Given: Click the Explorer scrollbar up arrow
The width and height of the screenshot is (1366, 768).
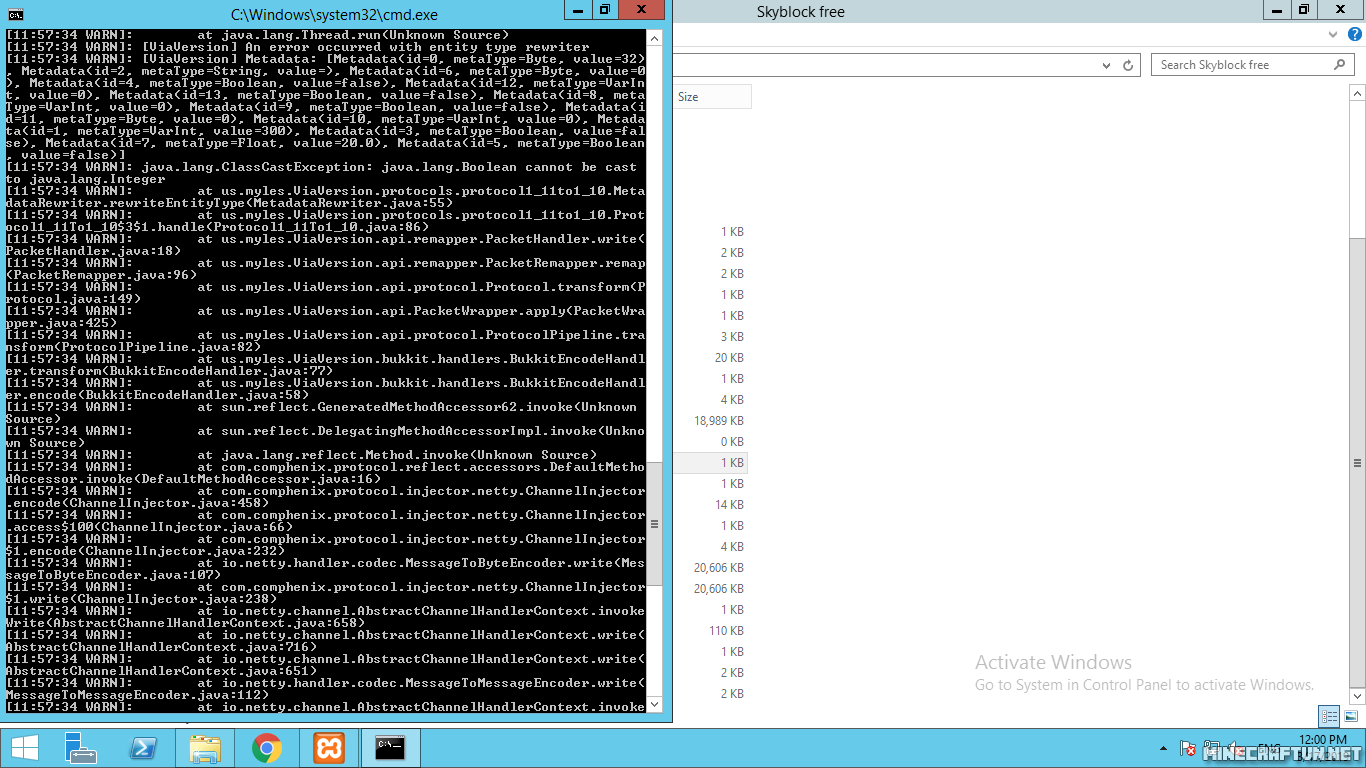Looking at the screenshot, I should (x=1358, y=93).
